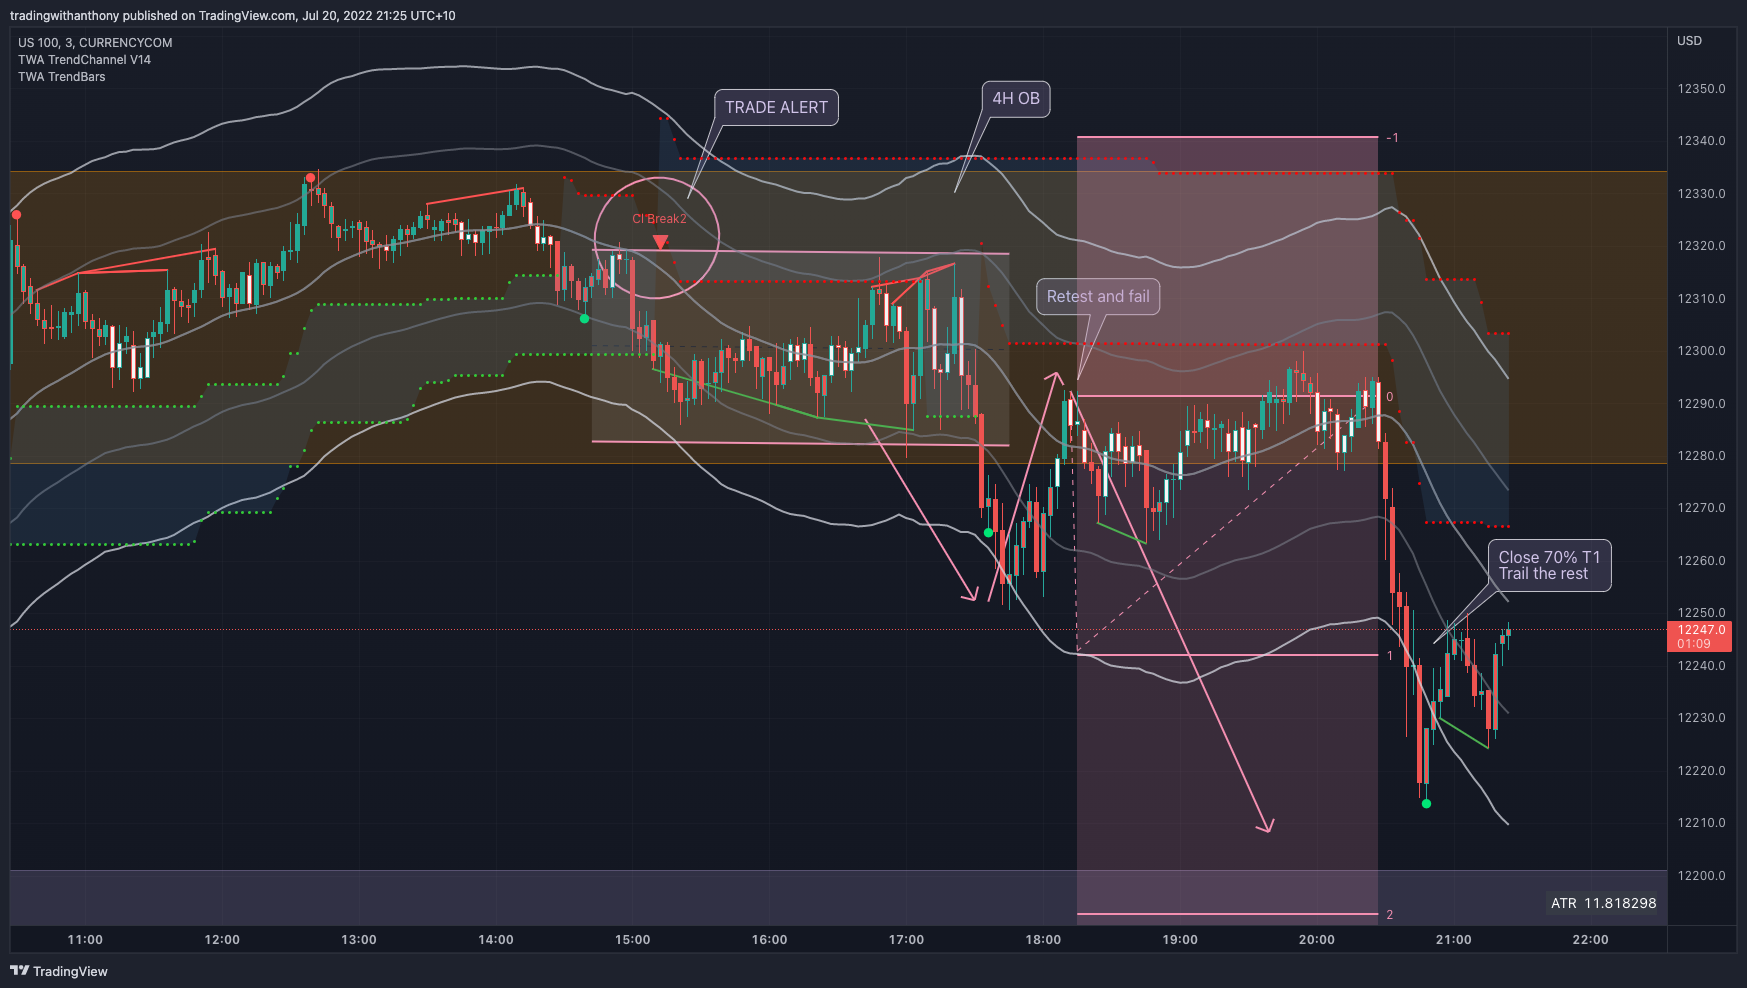Click the red Cl Break2 down-triangle marker
This screenshot has height=988, width=1747.
[x=660, y=242]
